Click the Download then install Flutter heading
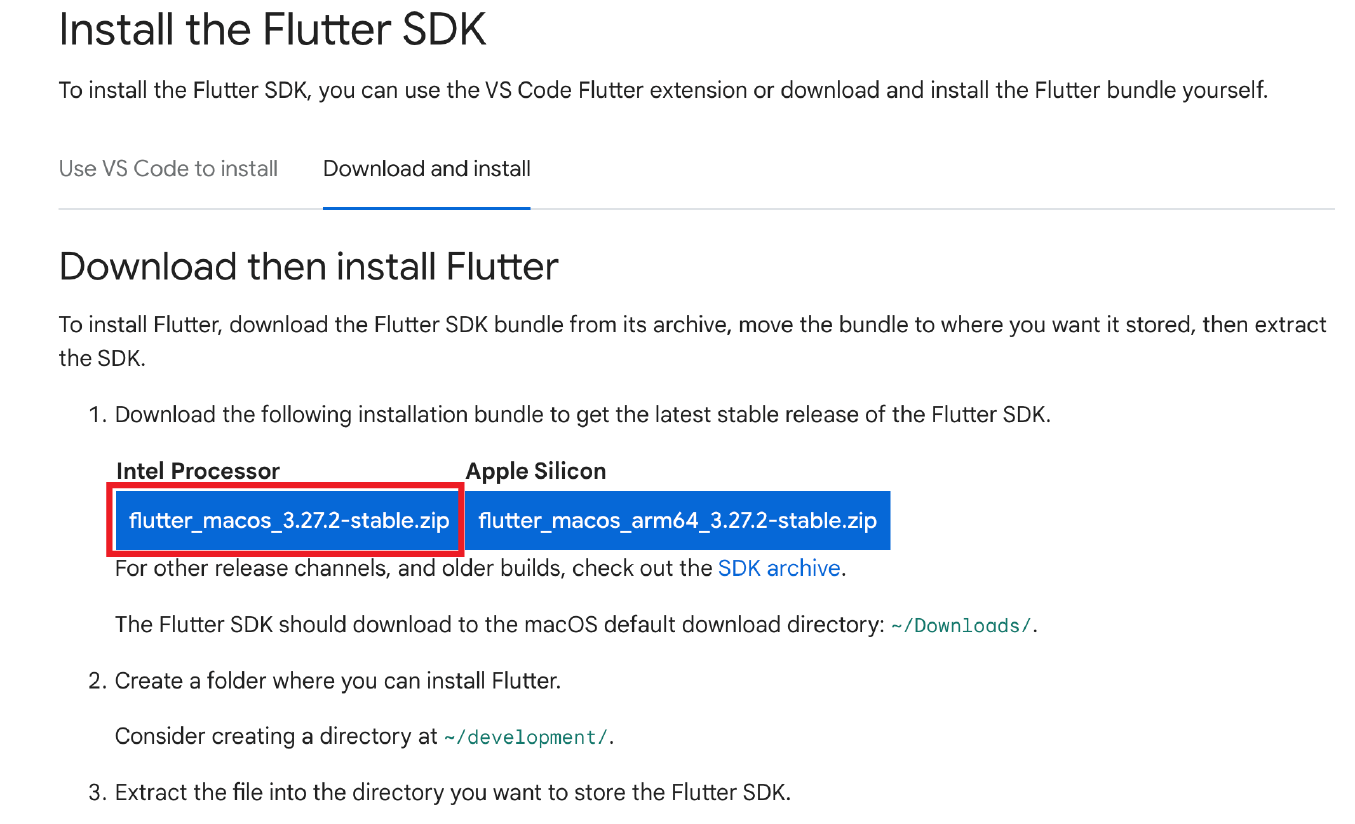1355x824 pixels. (x=308, y=267)
